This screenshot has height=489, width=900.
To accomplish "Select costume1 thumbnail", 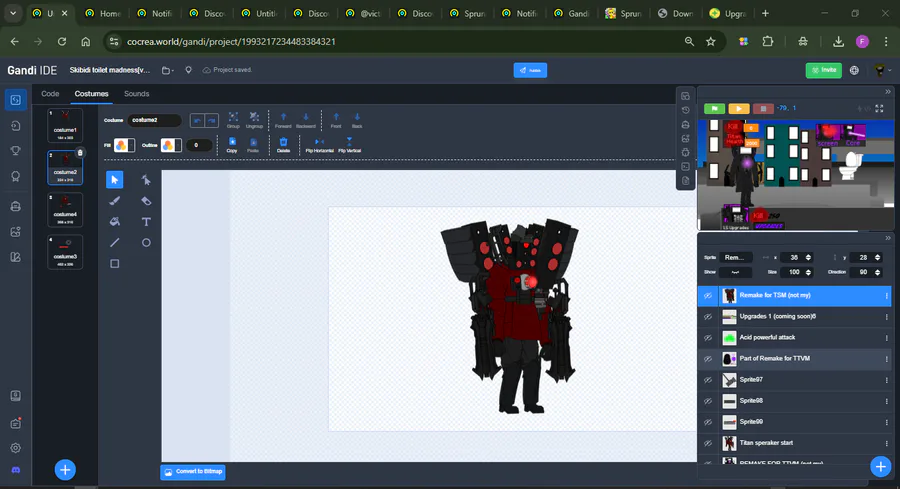I will click(65, 125).
